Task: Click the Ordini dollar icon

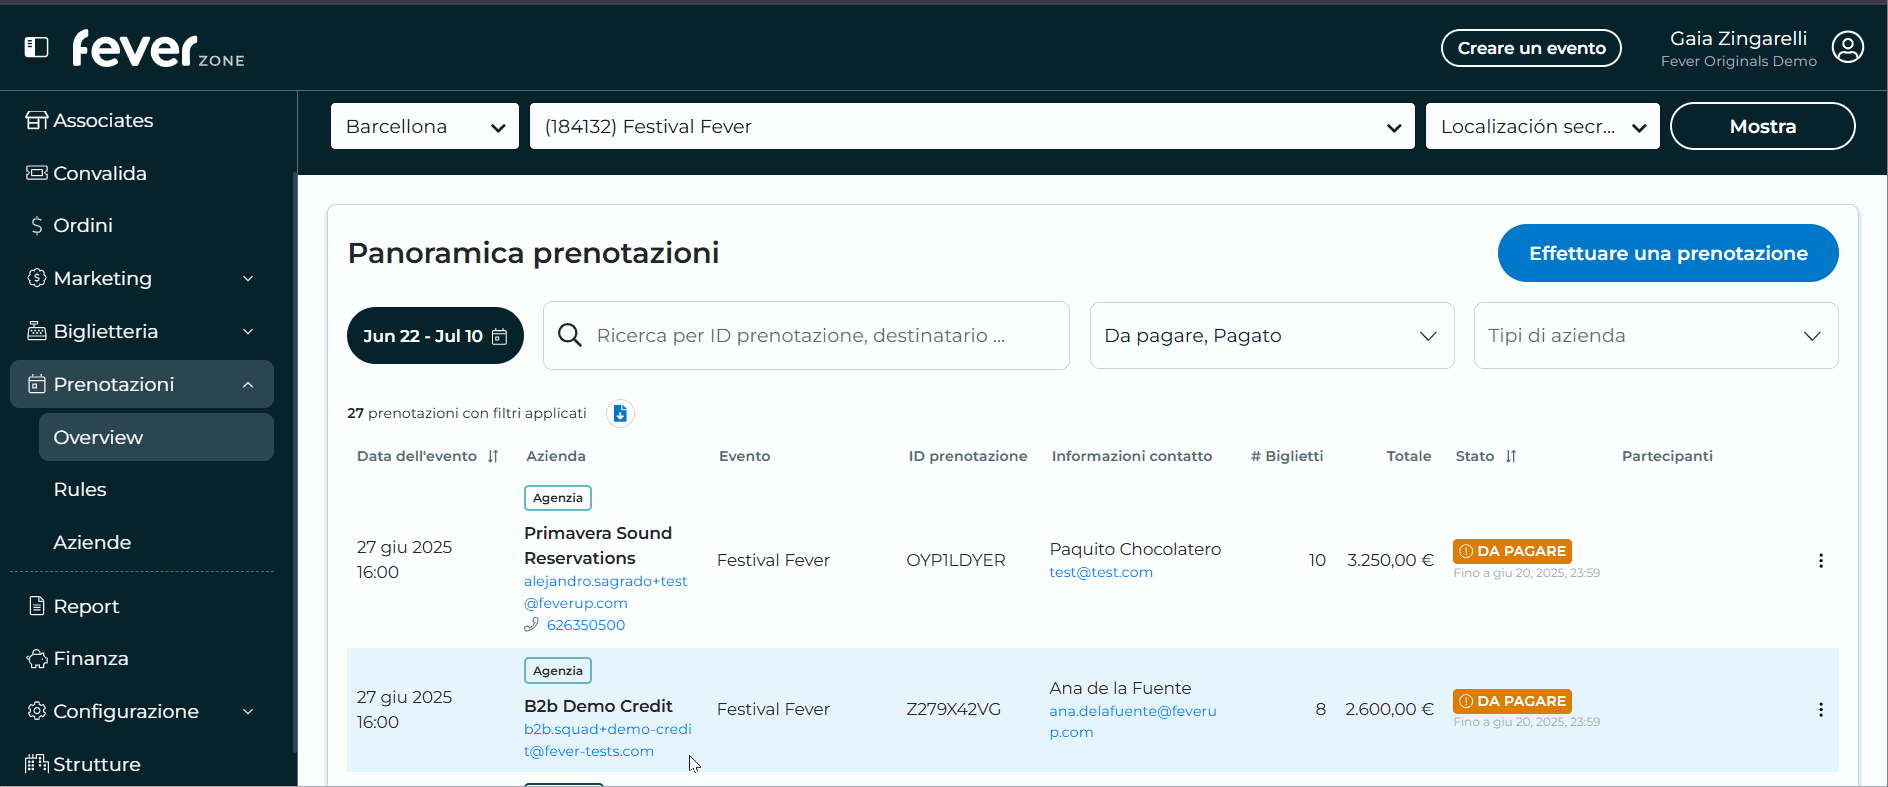Action: [x=37, y=226]
